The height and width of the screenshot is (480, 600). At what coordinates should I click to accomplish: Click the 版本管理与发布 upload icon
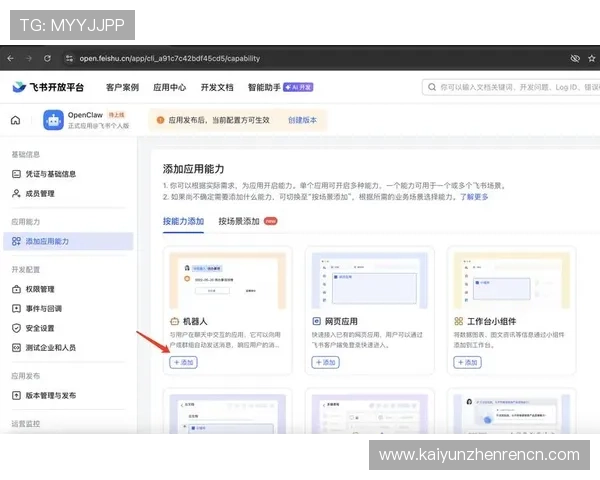coord(16,395)
